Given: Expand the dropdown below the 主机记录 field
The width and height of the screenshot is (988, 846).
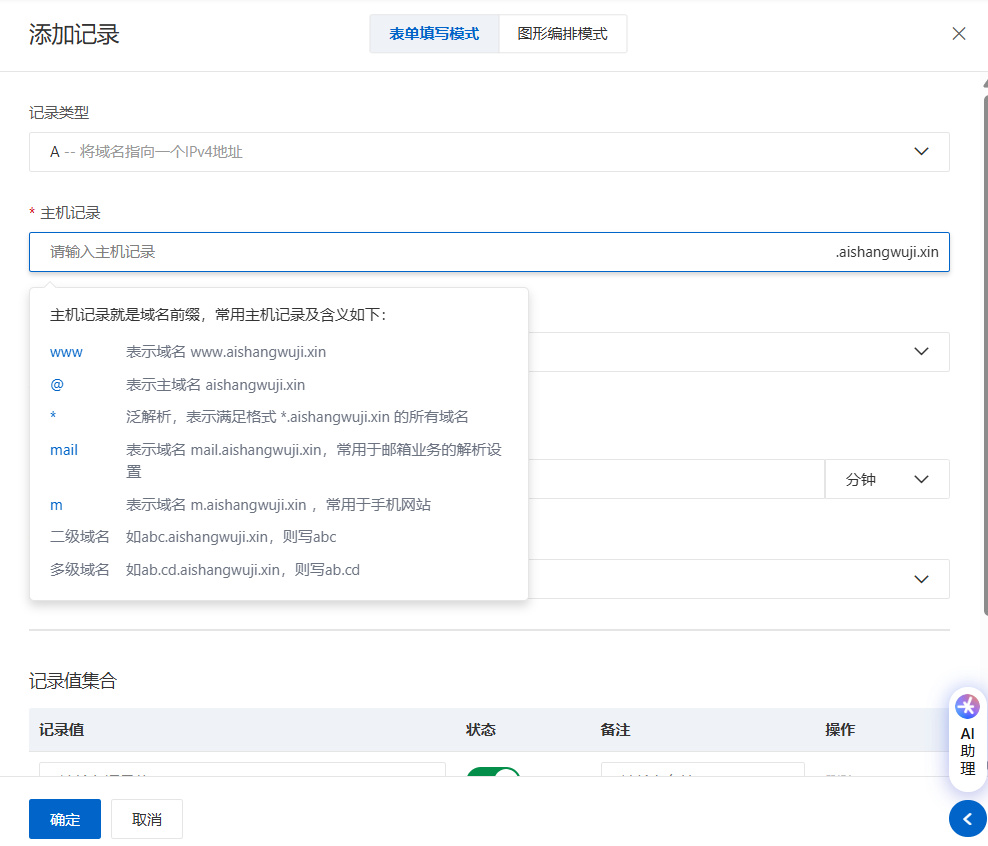Looking at the screenshot, I should click(x=738, y=352).
